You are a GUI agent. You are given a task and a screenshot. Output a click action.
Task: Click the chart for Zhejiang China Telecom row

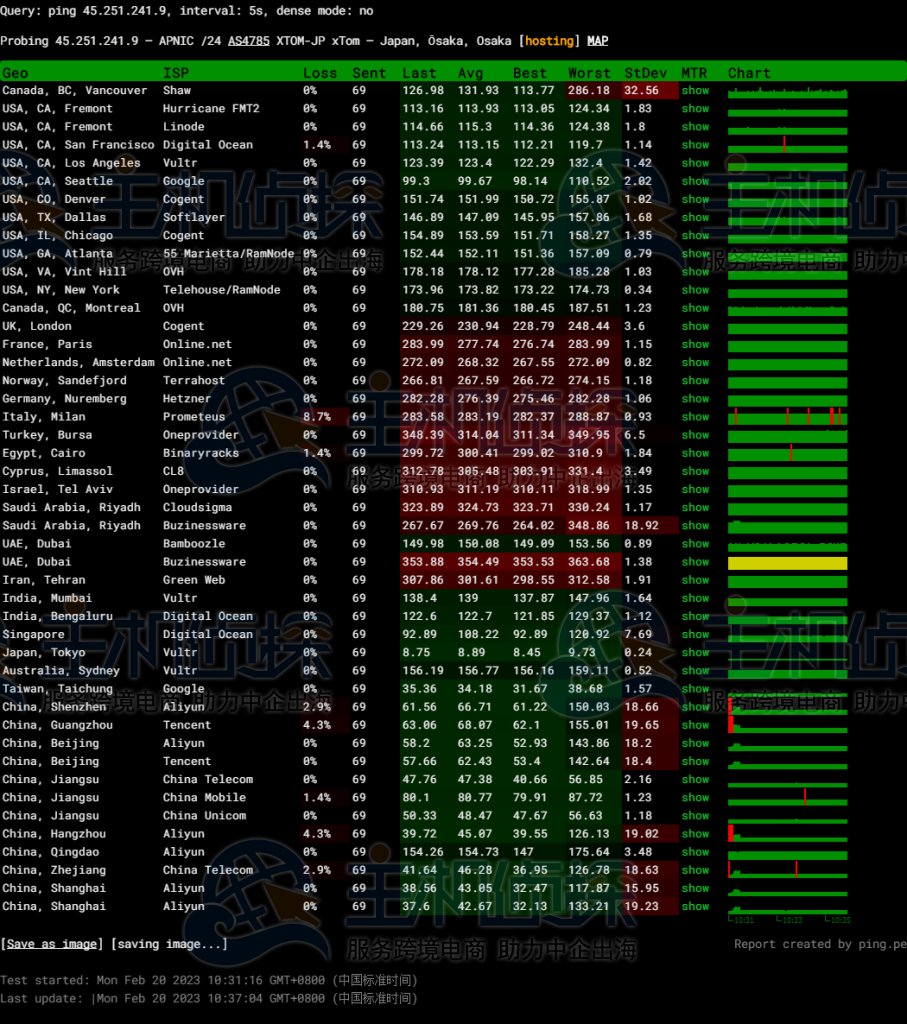tap(787, 870)
